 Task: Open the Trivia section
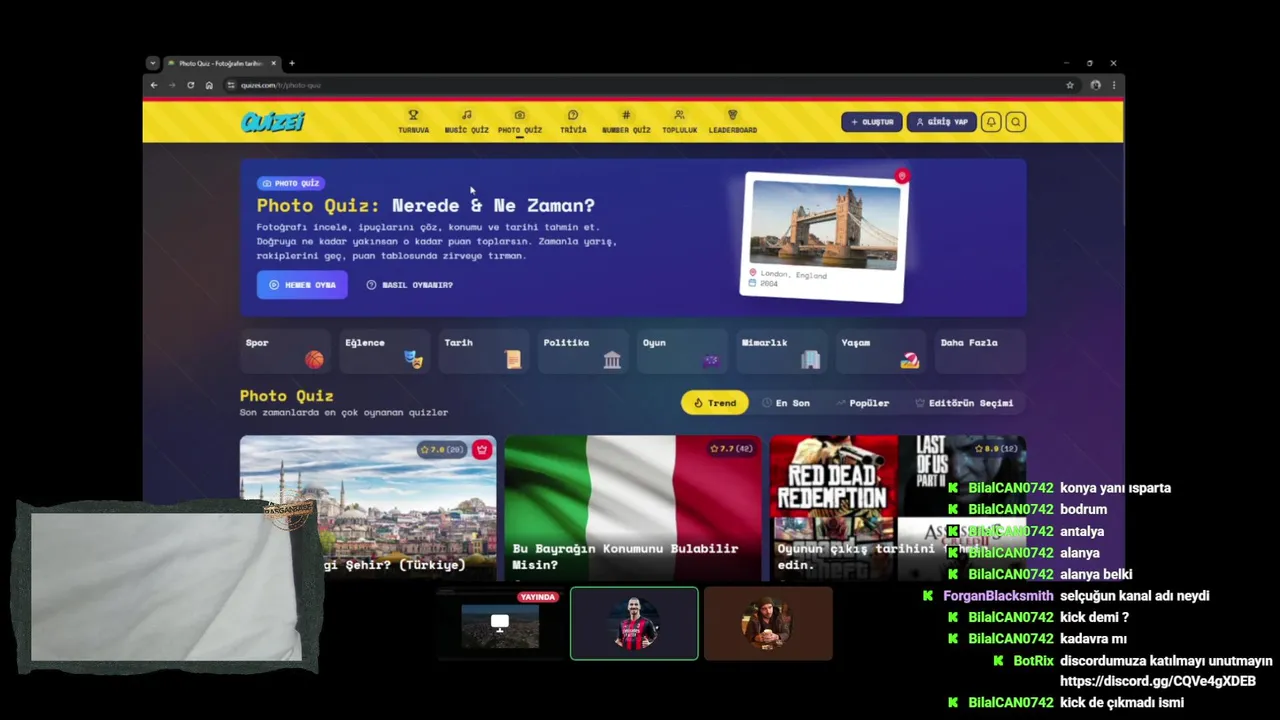573,122
